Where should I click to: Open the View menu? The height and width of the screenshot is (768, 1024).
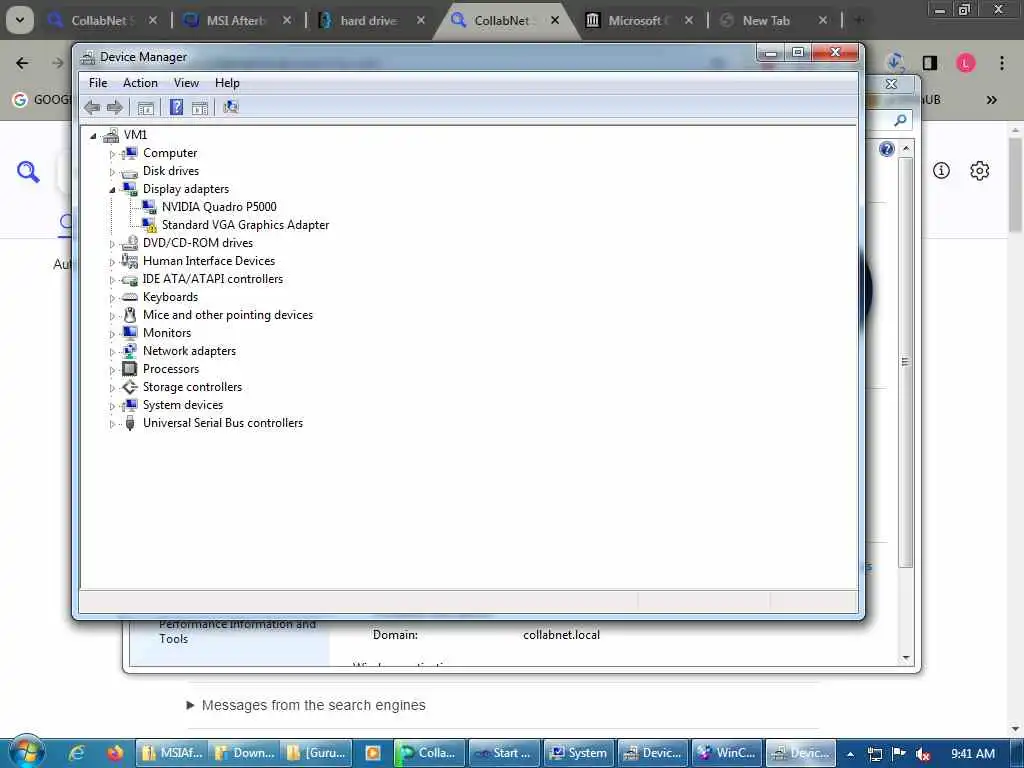coord(186,83)
